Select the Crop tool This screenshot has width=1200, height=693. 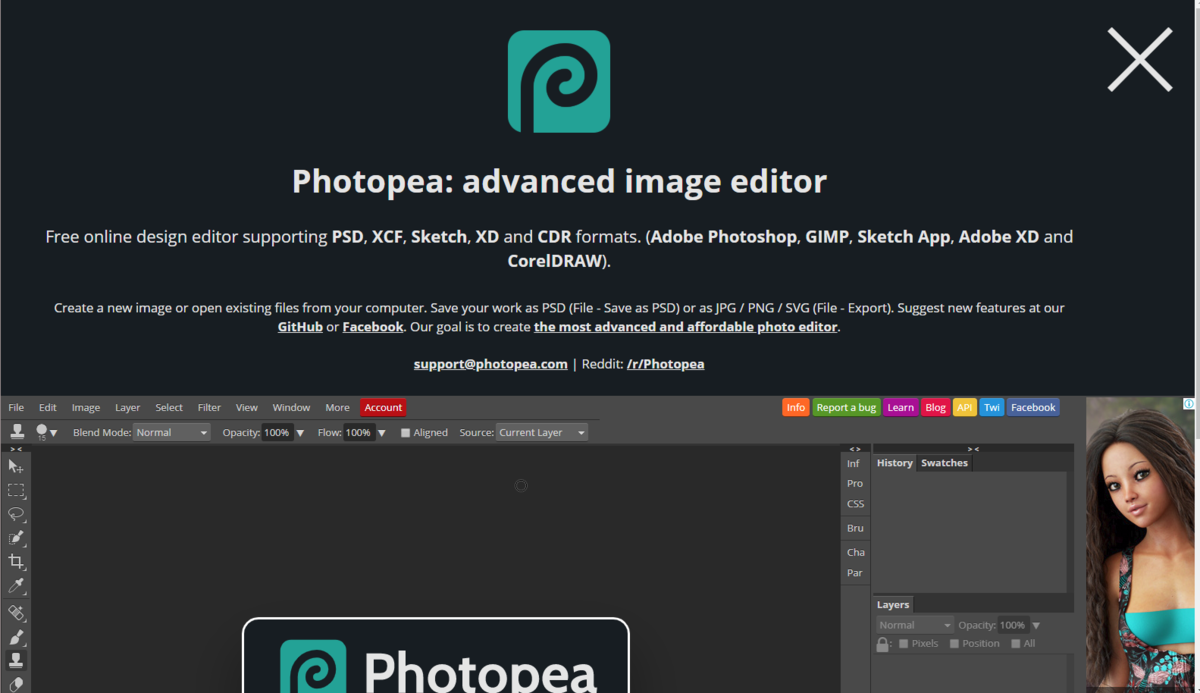[x=16, y=562]
